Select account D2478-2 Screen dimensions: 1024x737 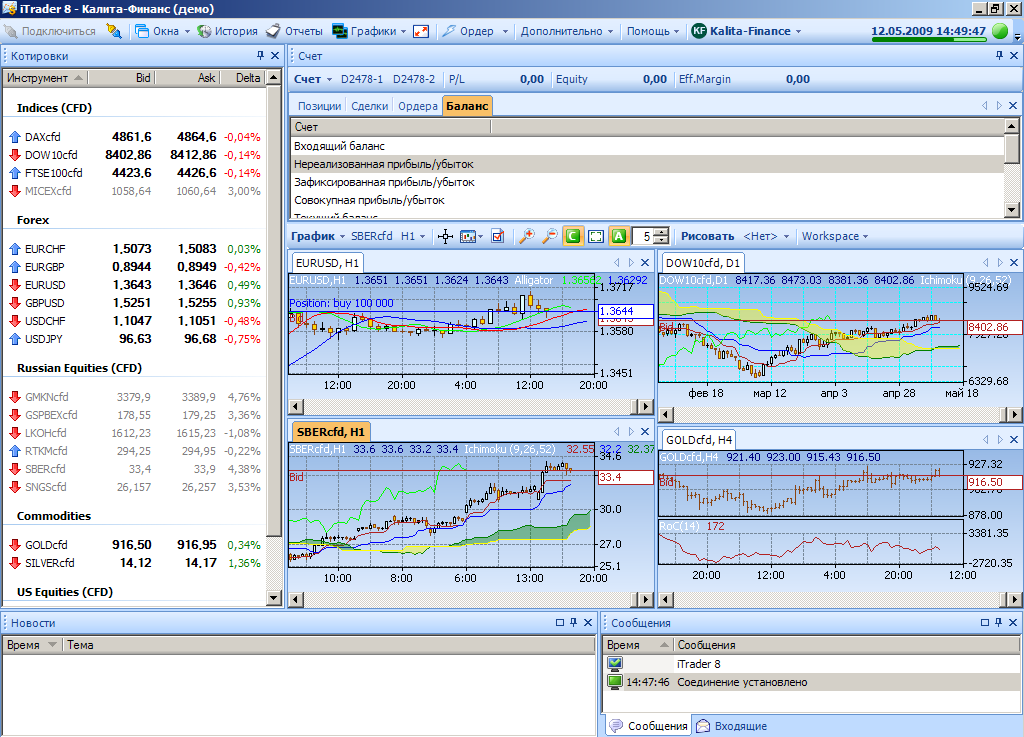[413, 79]
